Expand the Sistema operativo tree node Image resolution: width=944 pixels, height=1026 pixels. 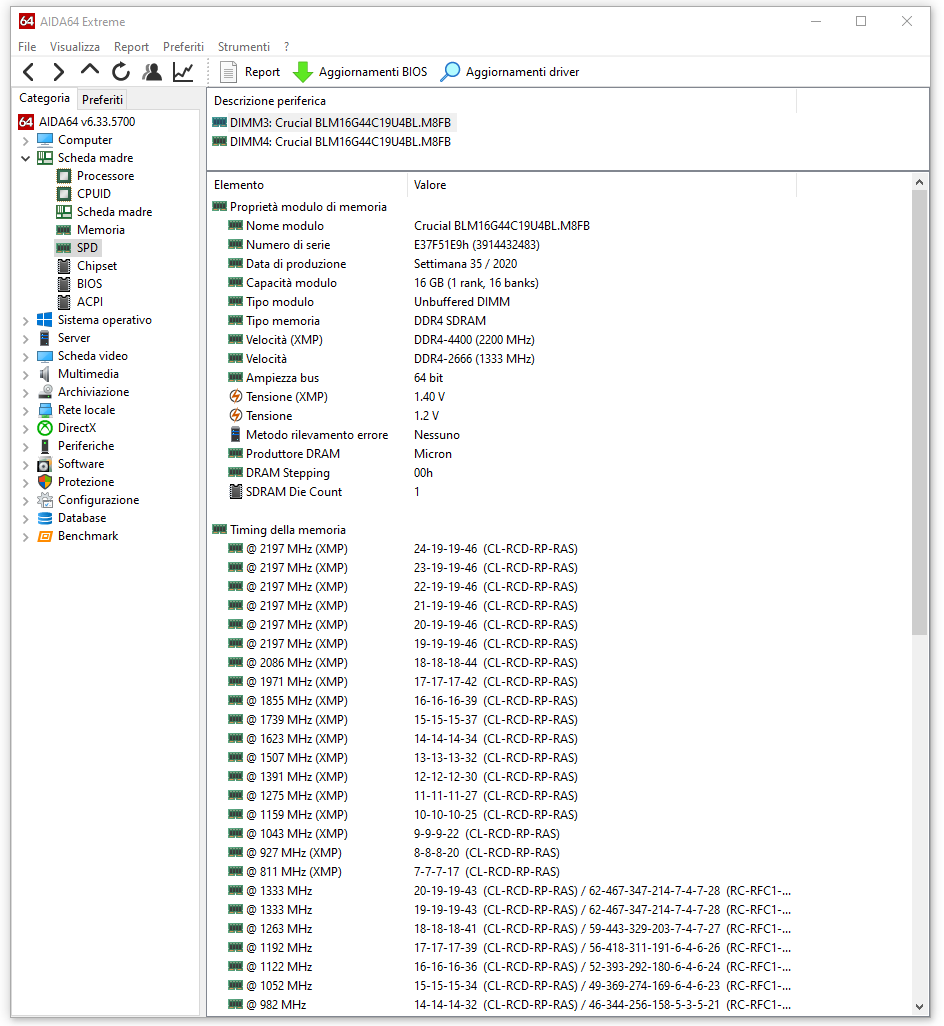[26, 321]
